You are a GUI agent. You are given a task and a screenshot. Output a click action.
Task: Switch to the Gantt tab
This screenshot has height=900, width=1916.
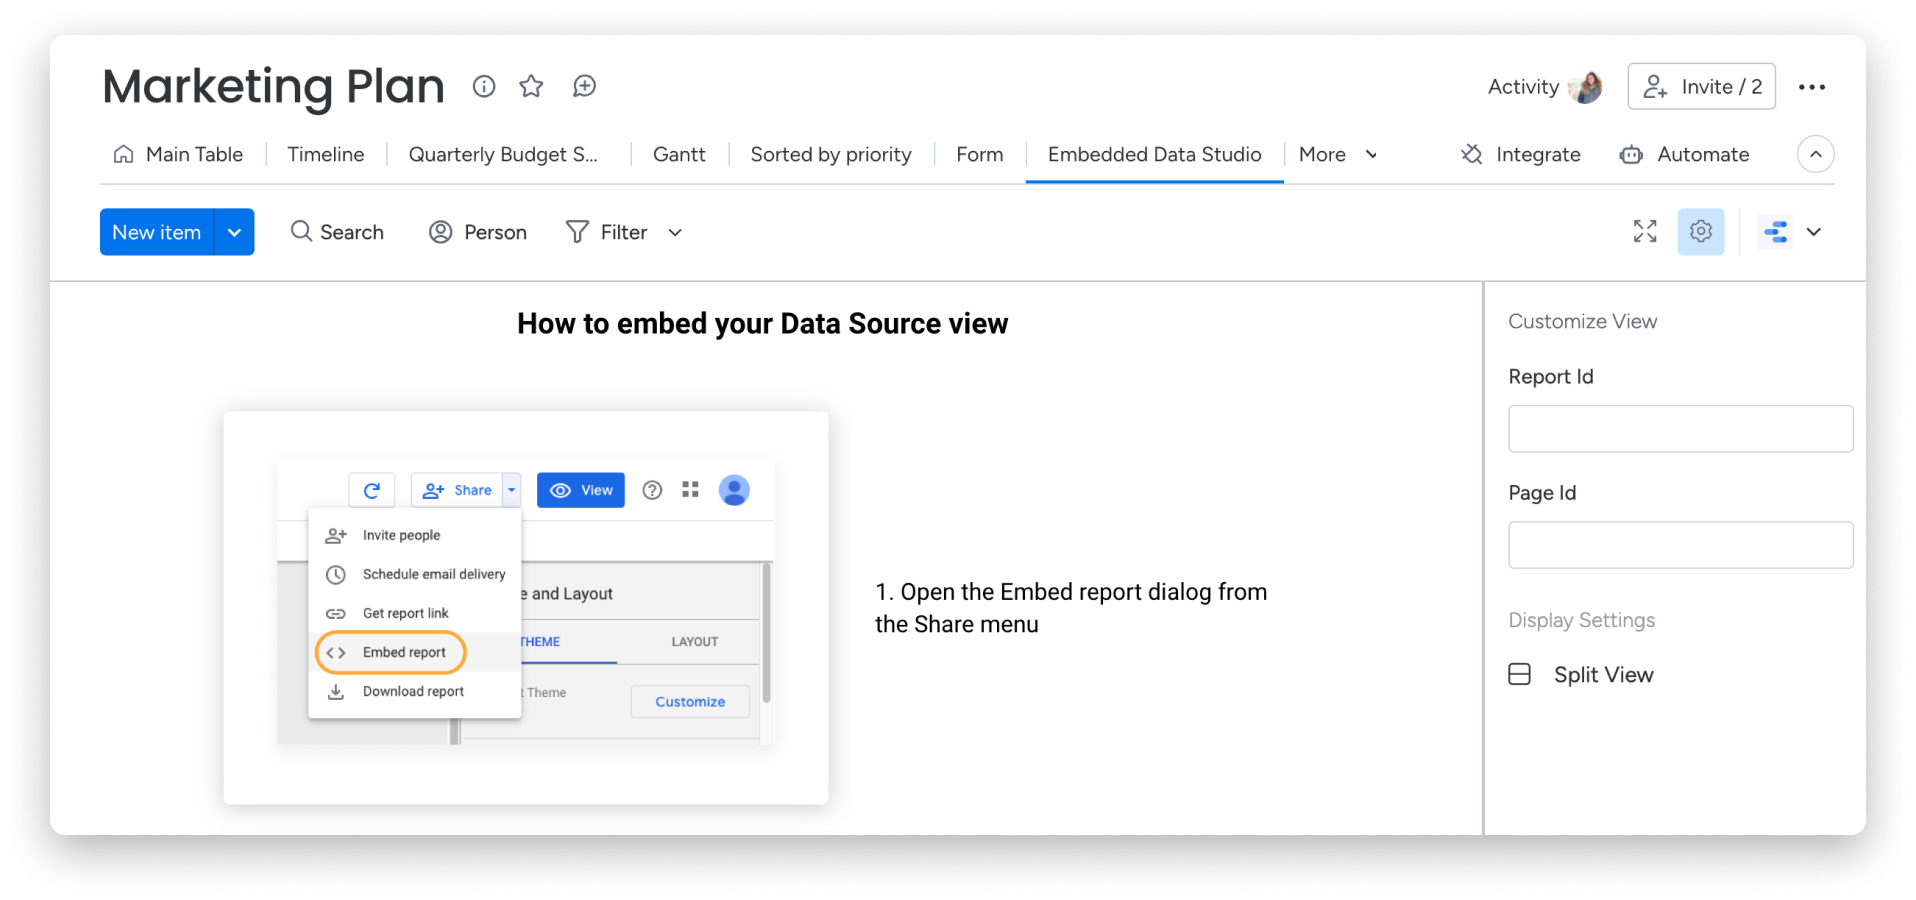click(x=679, y=154)
